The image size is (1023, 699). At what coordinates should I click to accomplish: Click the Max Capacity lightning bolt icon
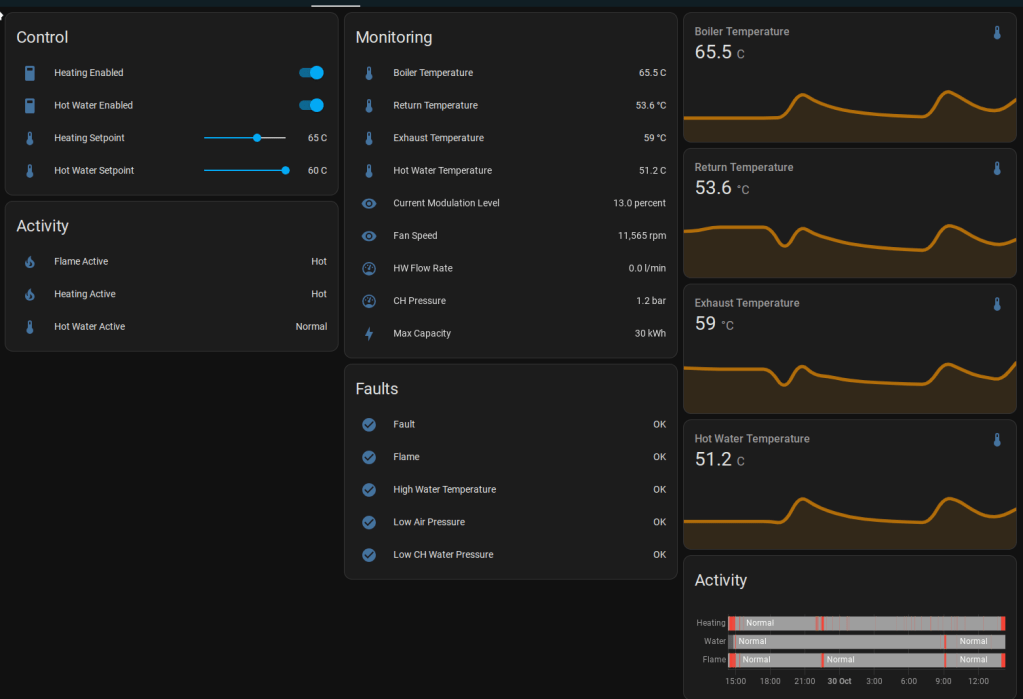[x=369, y=334]
